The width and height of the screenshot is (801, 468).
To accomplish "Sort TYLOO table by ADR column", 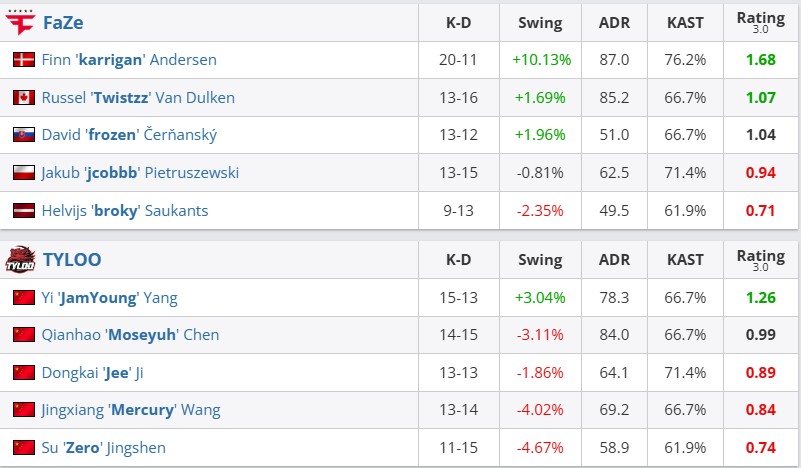I will point(615,260).
